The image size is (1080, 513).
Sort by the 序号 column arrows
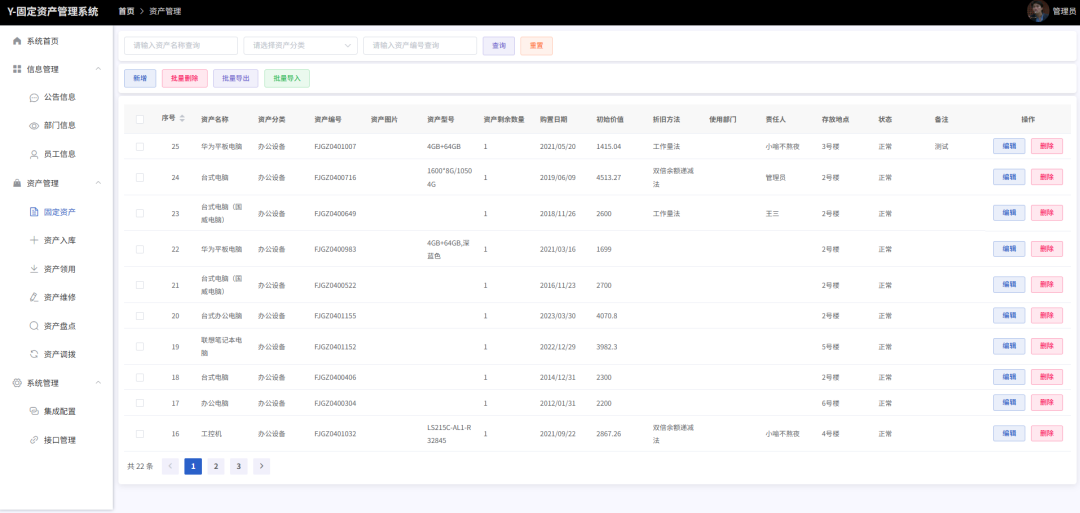click(182, 119)
